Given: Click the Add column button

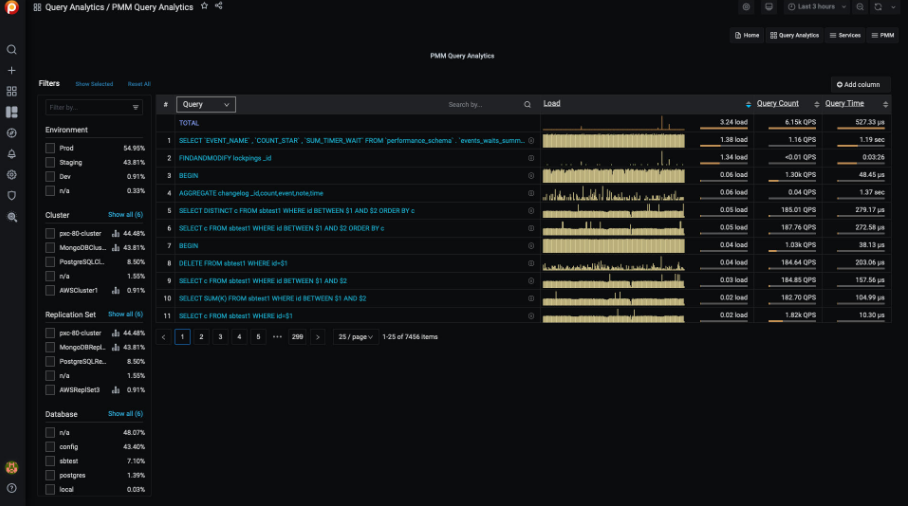Looking at the screenshot, I should pos(859,85).
